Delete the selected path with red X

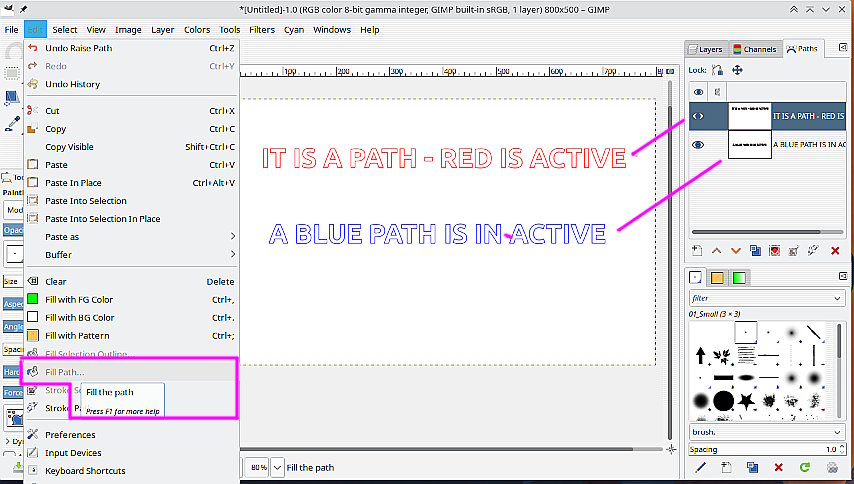[x=835, y=251]
